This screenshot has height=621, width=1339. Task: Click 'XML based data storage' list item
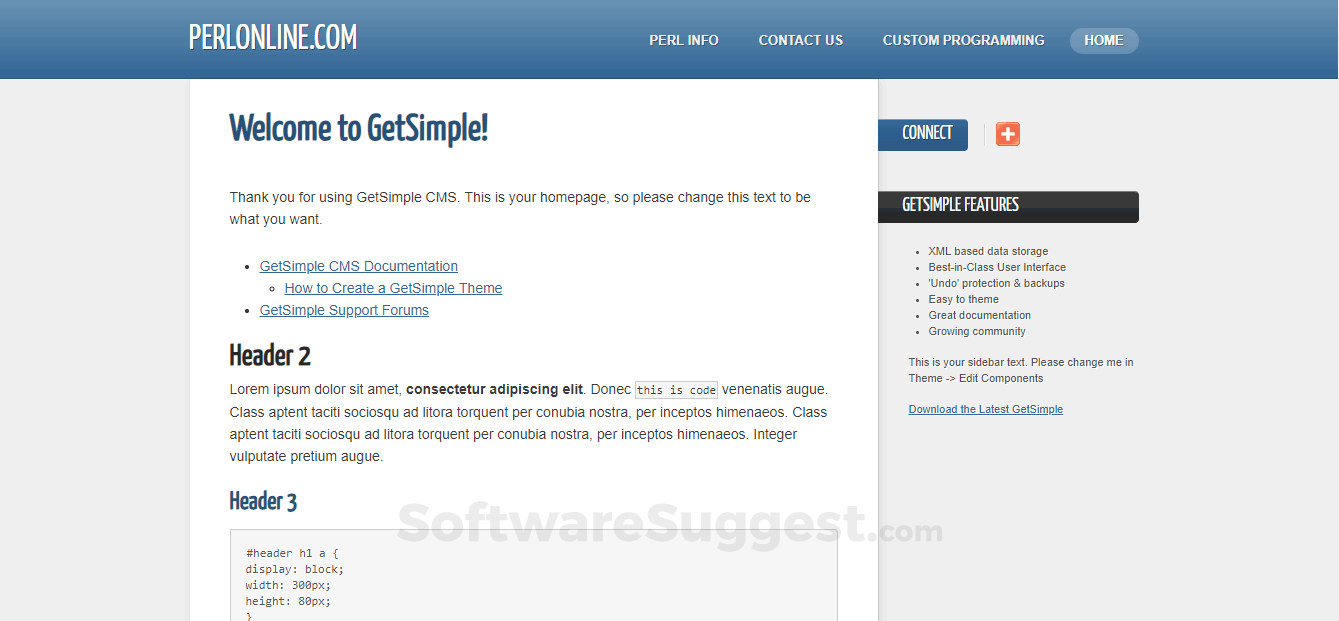pyautogui.click(x=988, y=251)
